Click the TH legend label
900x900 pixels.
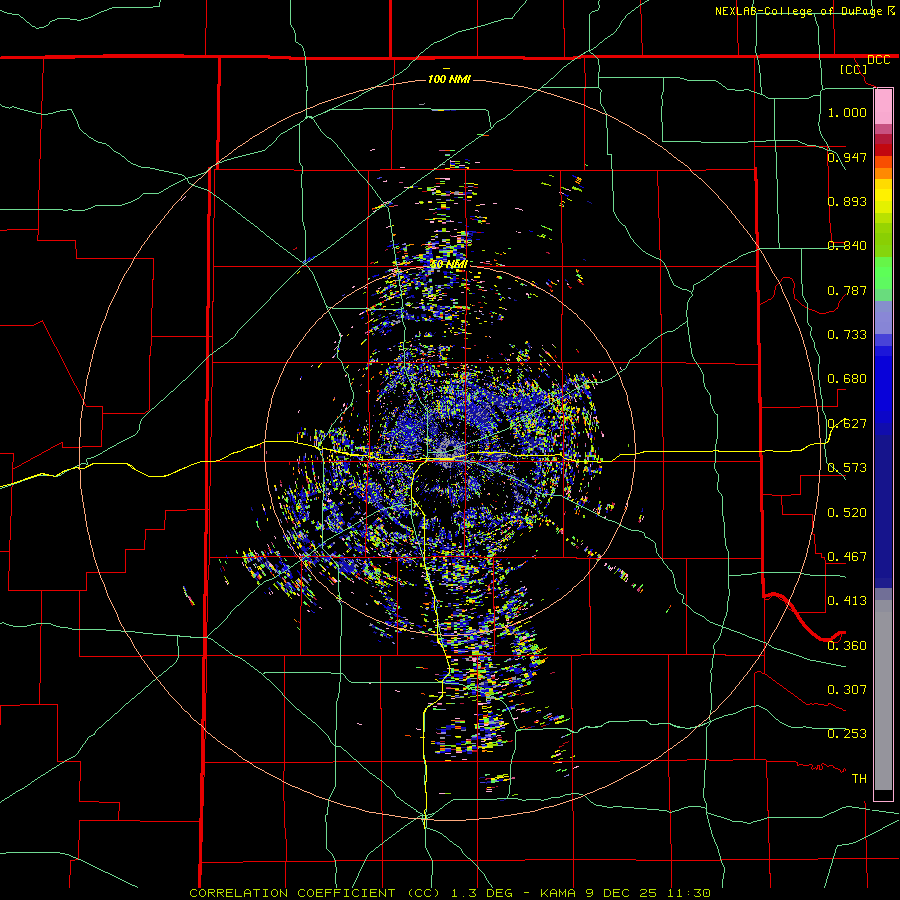[859, 779]
